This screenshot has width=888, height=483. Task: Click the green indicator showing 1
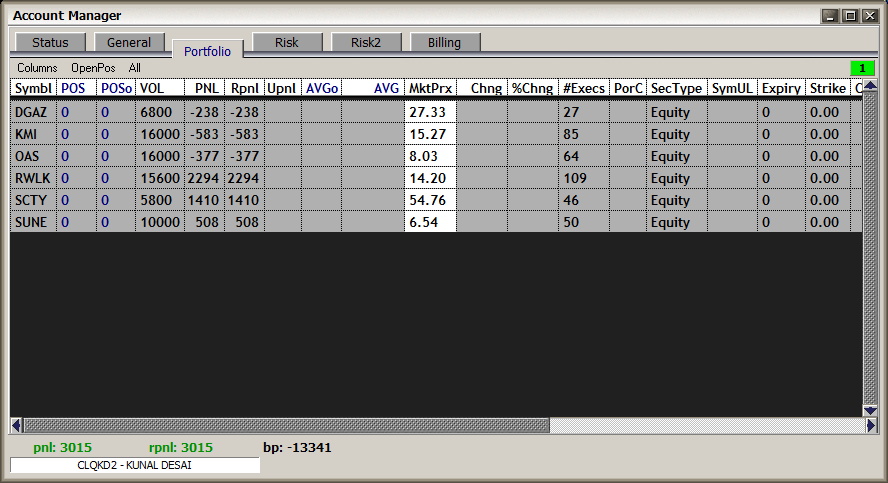(x=862, y=68)
